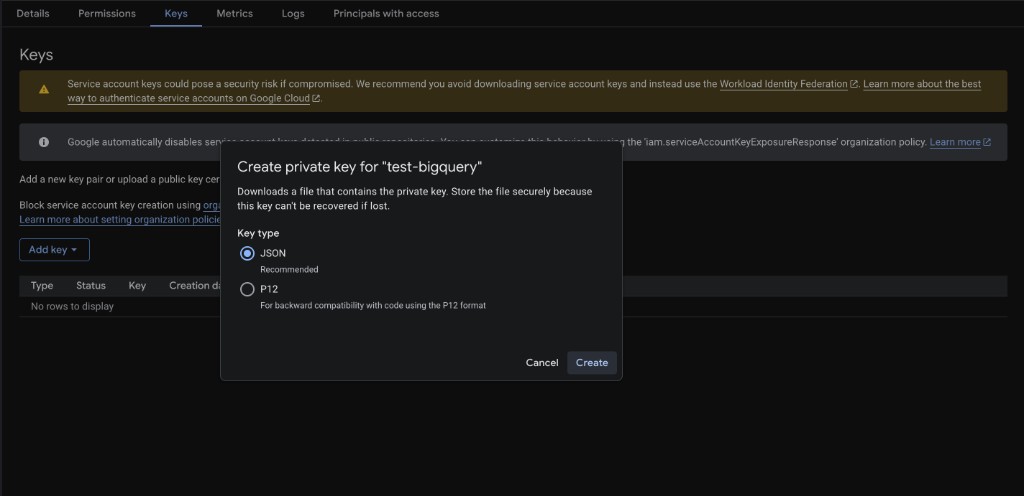Screen dimensions: 1024x496
Task: Click the 'Recommended' caption under JSON
Action: coord(289,270)
